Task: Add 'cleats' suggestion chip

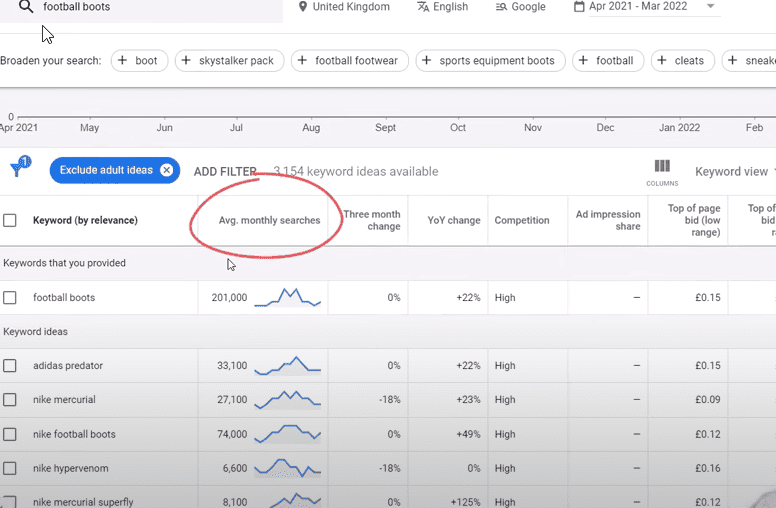Action: pos(683,60)
